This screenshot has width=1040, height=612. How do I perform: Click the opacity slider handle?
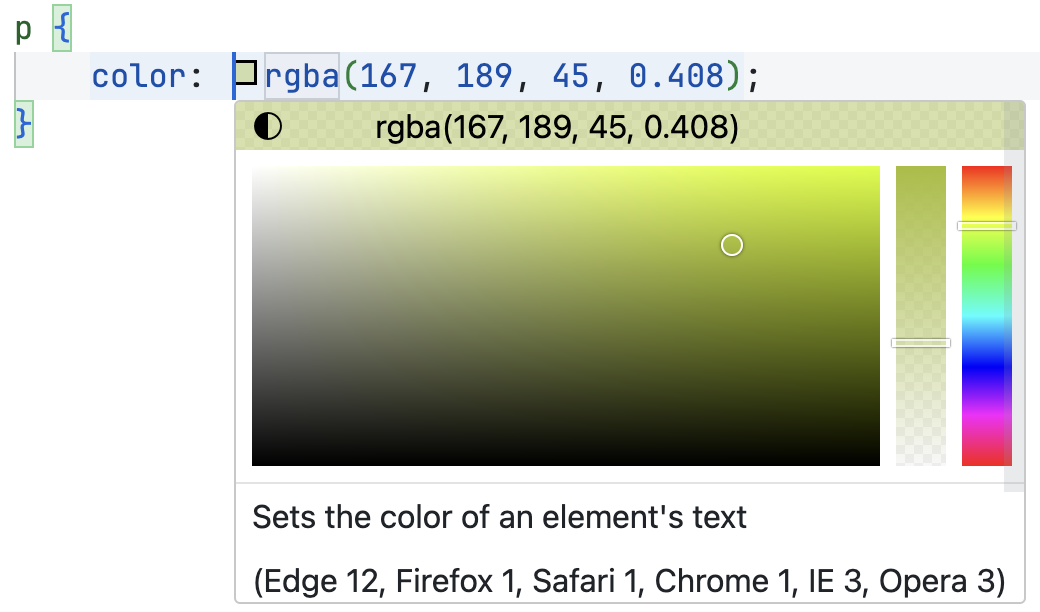click(x=921, y=343)
